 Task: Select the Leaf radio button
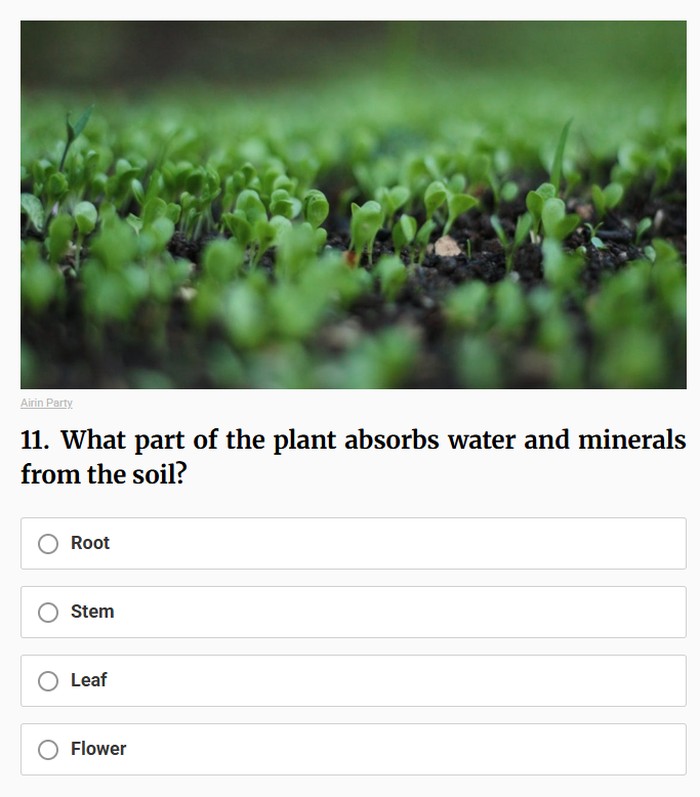48,681
